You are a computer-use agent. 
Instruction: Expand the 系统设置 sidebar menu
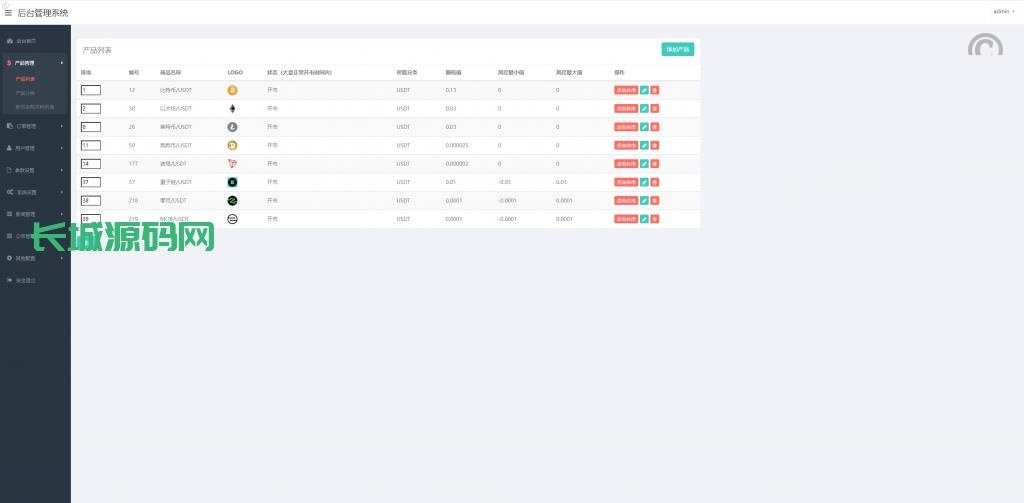[x=28, y=192]
